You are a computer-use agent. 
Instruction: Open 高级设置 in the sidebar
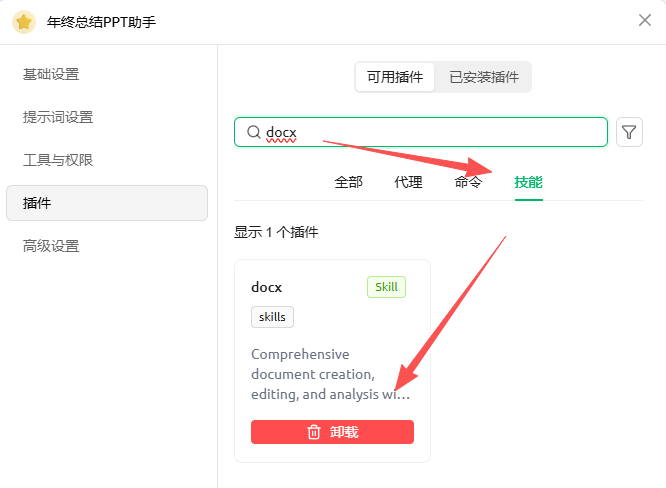tap(51, 246)
